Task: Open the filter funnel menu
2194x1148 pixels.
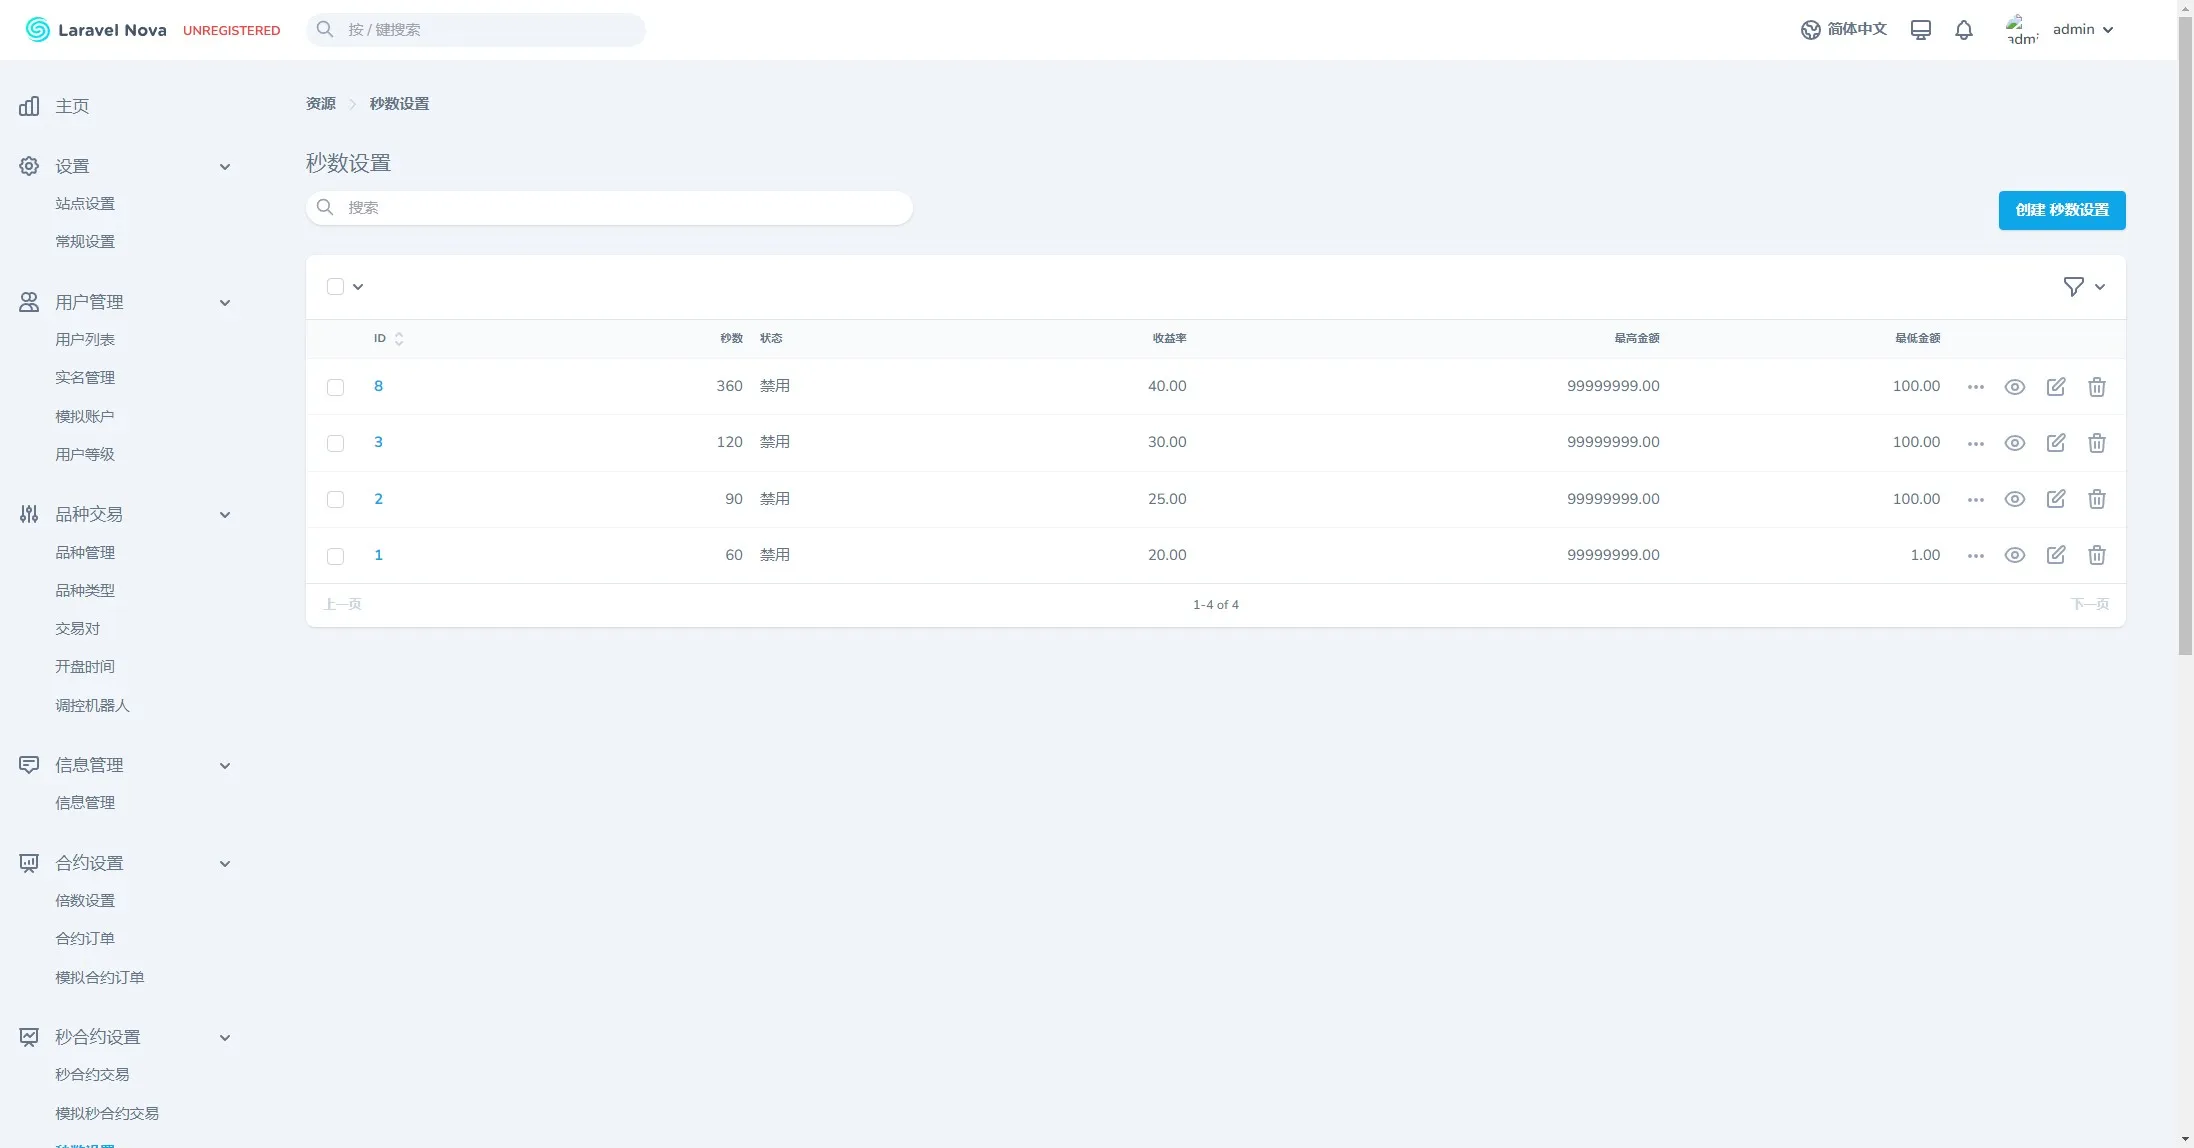Action: [2083, 287]
